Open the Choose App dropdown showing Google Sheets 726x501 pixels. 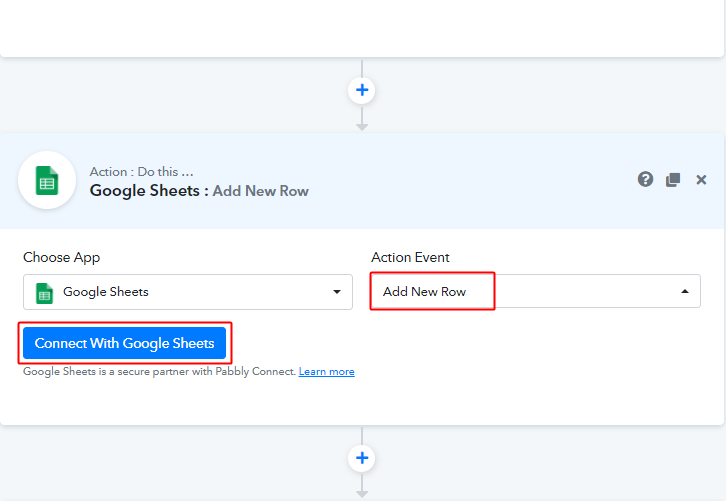click(x=188, y=292)
